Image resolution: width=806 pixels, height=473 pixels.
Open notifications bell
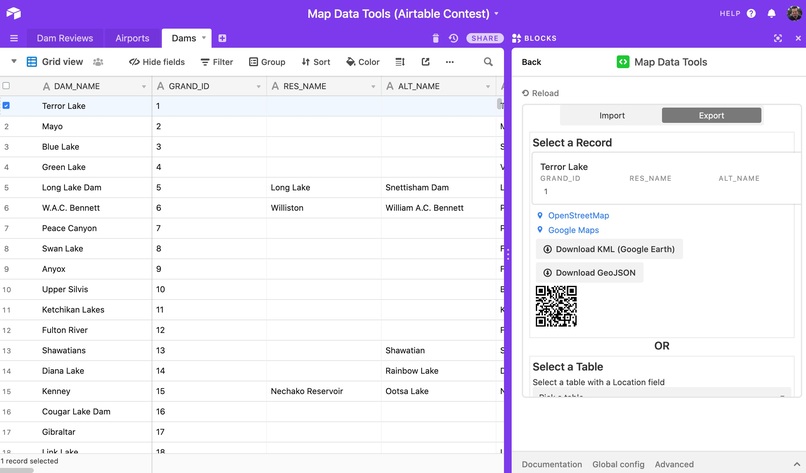pos(771,13)
